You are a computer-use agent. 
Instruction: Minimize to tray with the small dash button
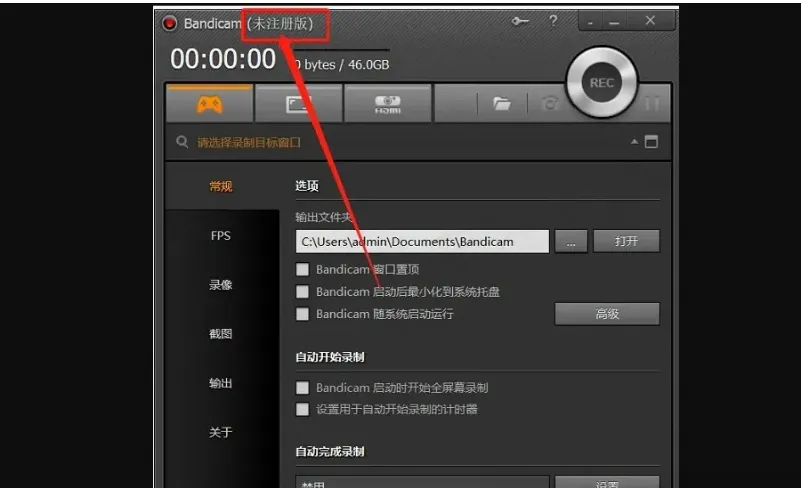coord(591,22)
